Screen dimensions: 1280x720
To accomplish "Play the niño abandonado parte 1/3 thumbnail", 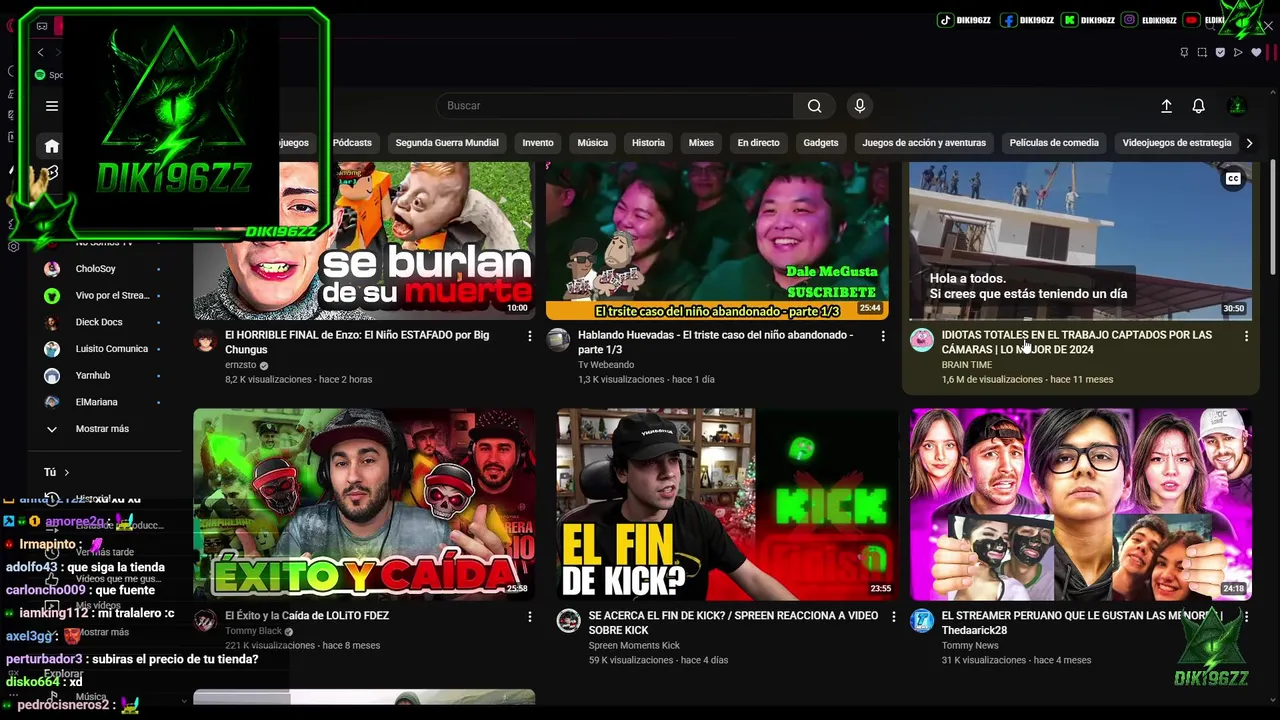I will coord(717,241).
